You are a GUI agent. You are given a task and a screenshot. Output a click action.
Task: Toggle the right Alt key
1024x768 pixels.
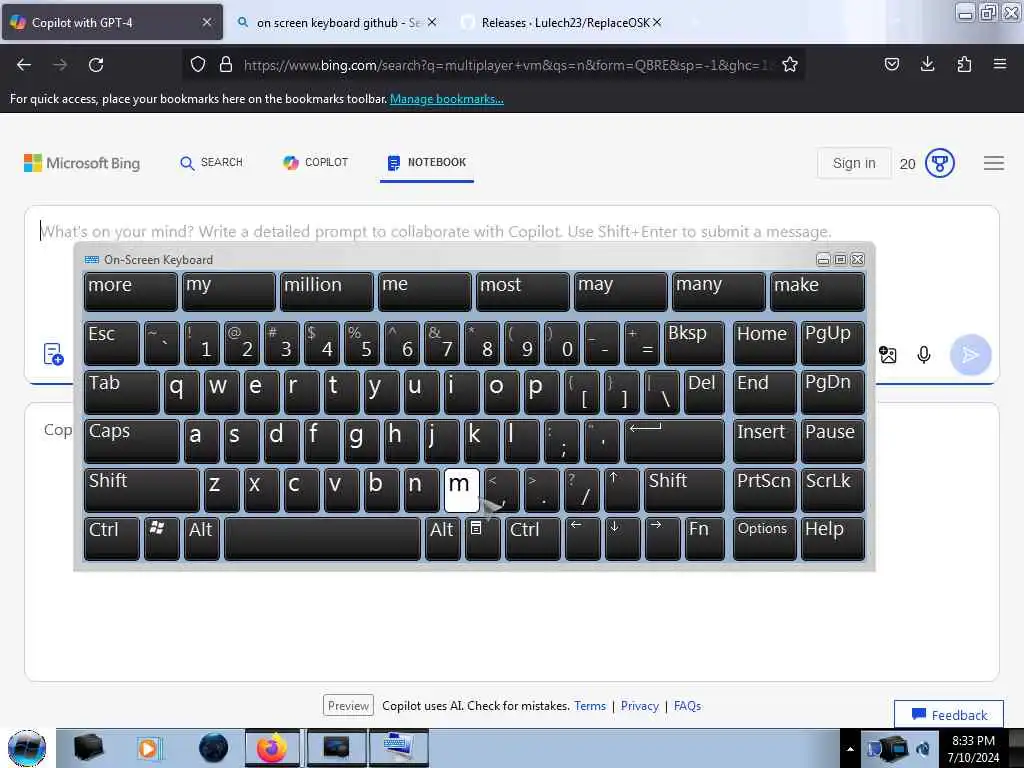(442, 539)
